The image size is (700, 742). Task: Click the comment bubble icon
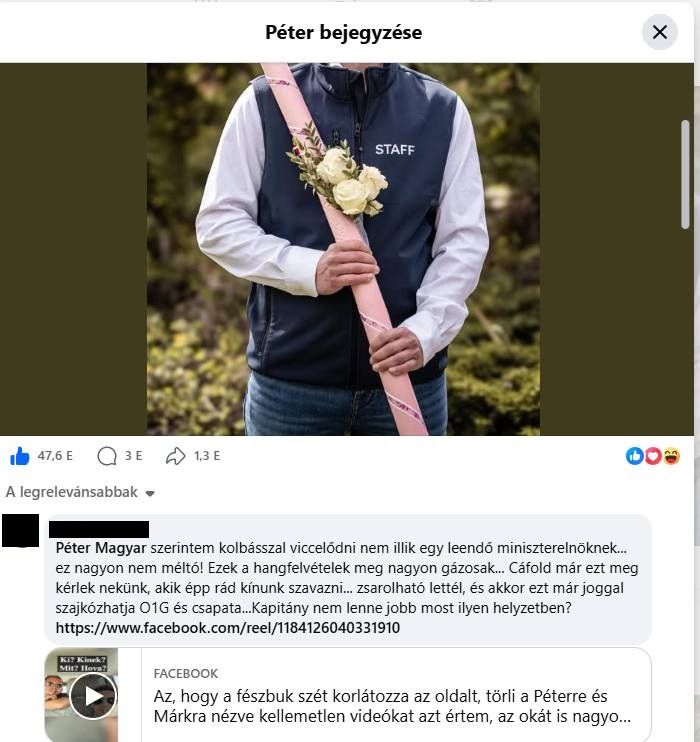click(107, 456)
